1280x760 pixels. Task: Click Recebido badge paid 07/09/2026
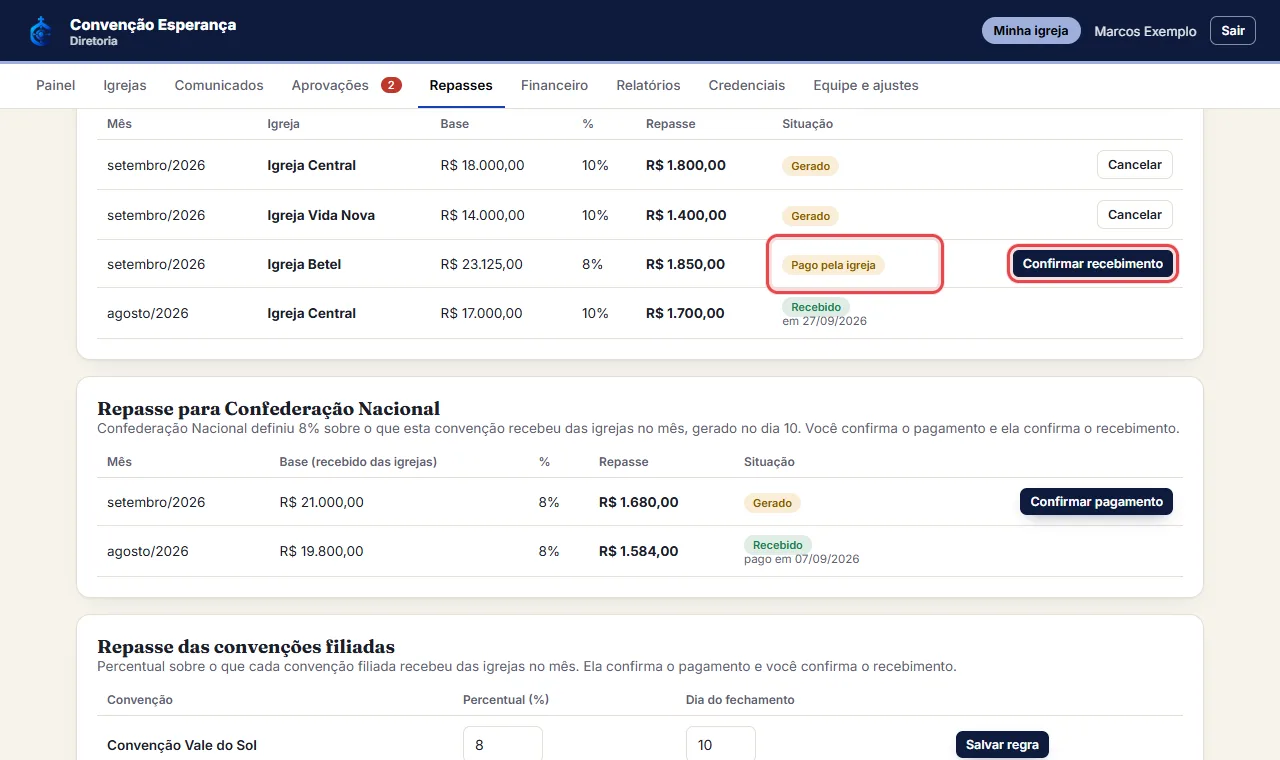pyautogui.click(x=778, y=545)
